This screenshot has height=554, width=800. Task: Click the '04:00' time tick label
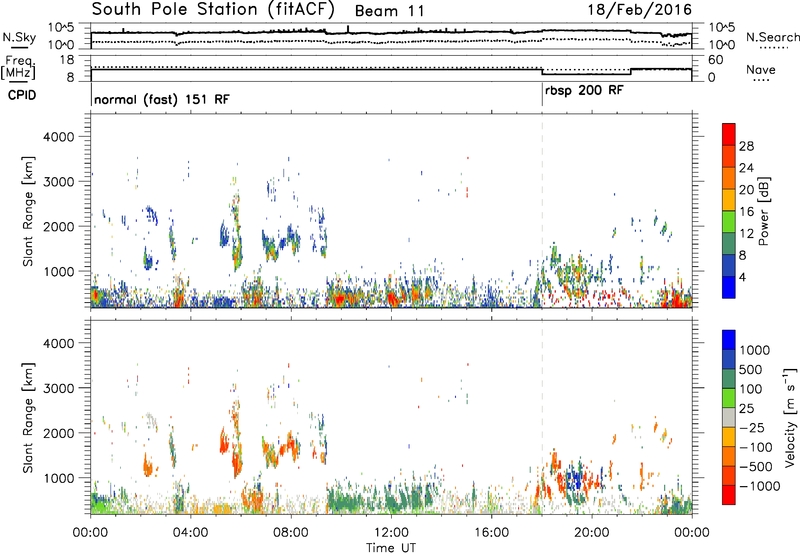pyautogui.click(x=190, y=533)
